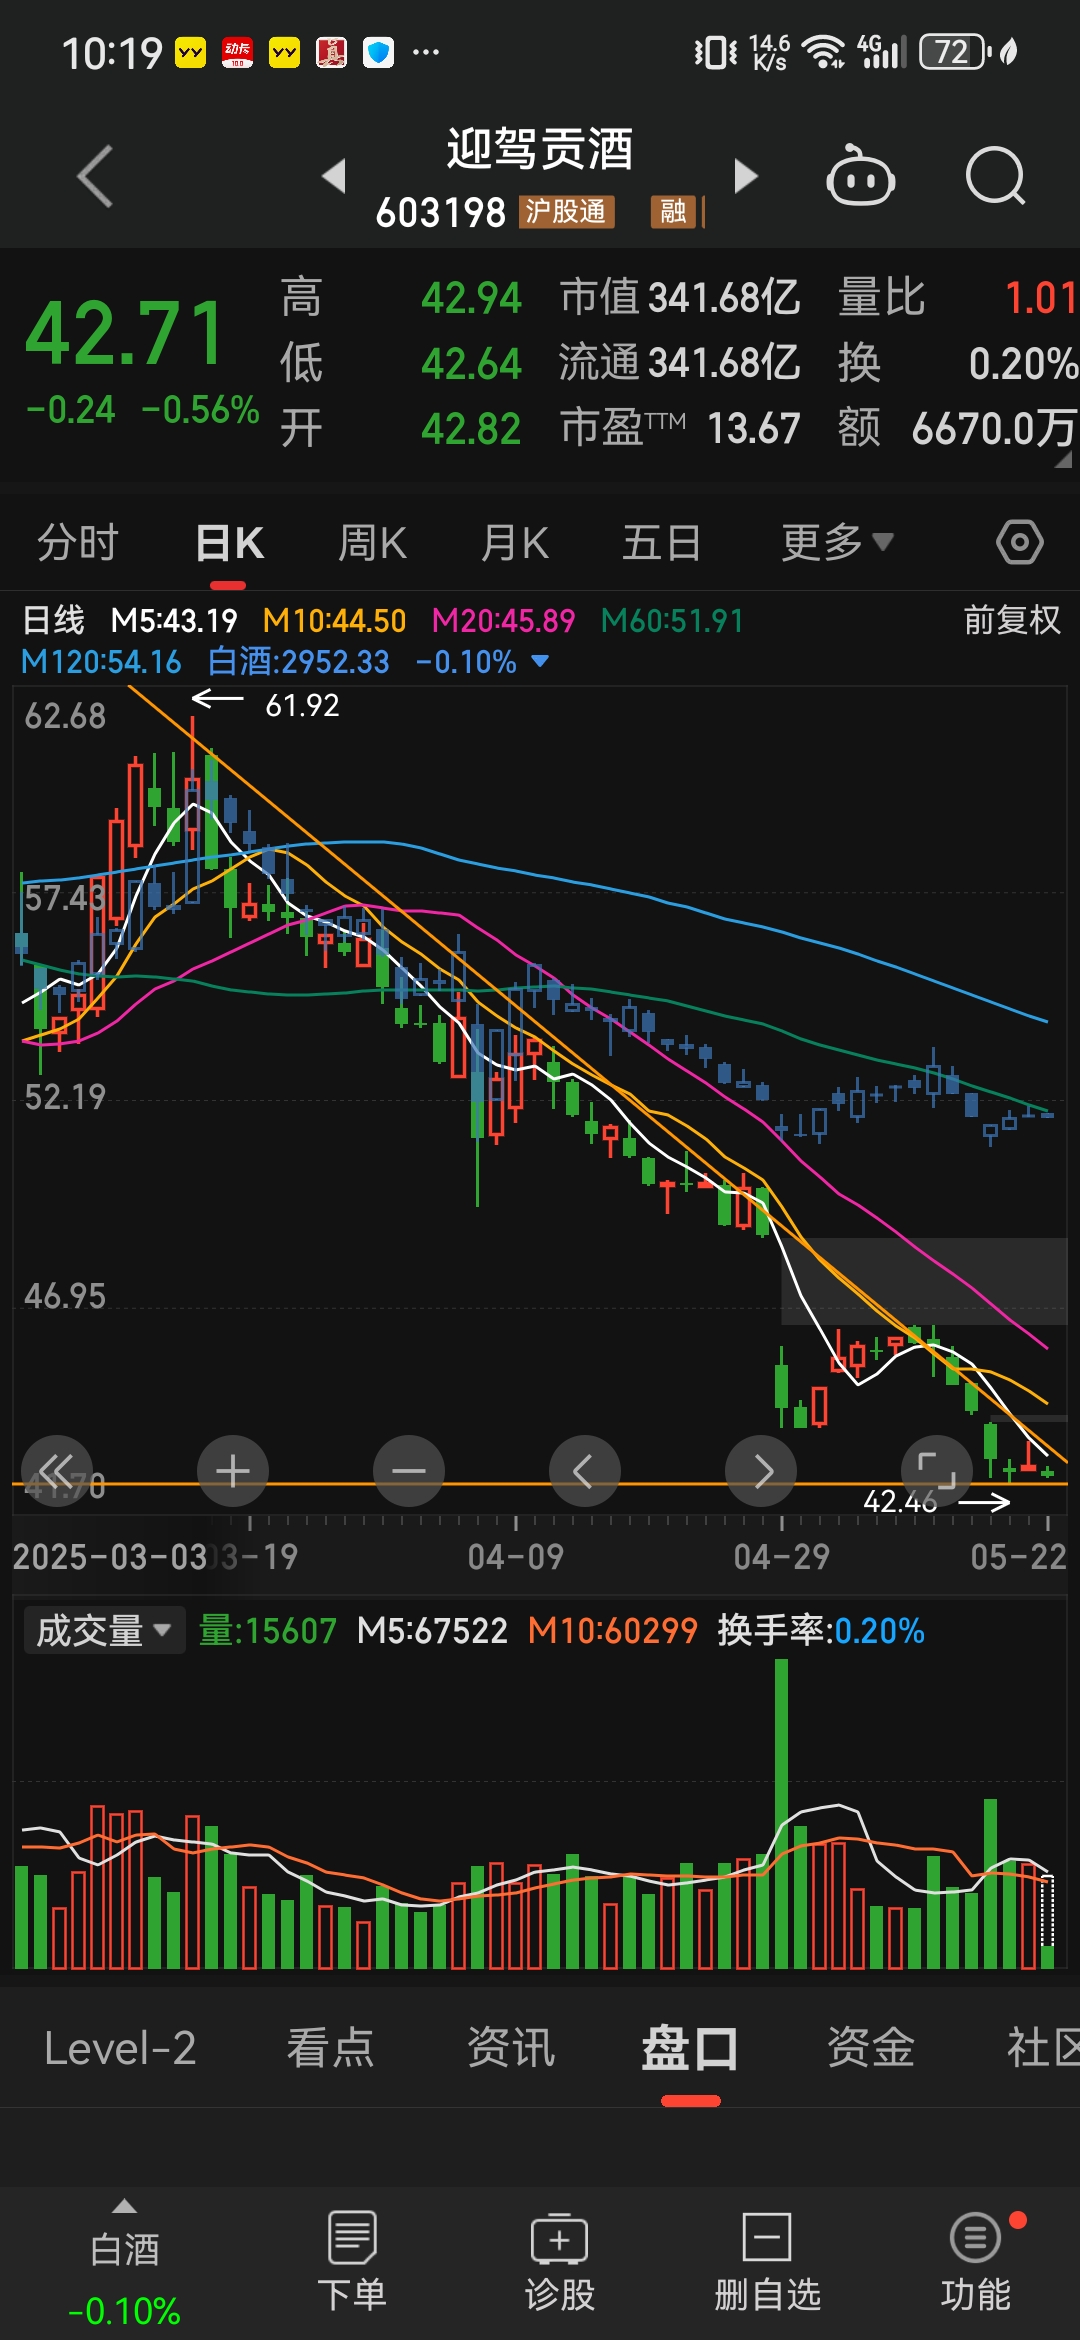Expand the 白酒 index overlay dropdown arrow

click(540, 661)
